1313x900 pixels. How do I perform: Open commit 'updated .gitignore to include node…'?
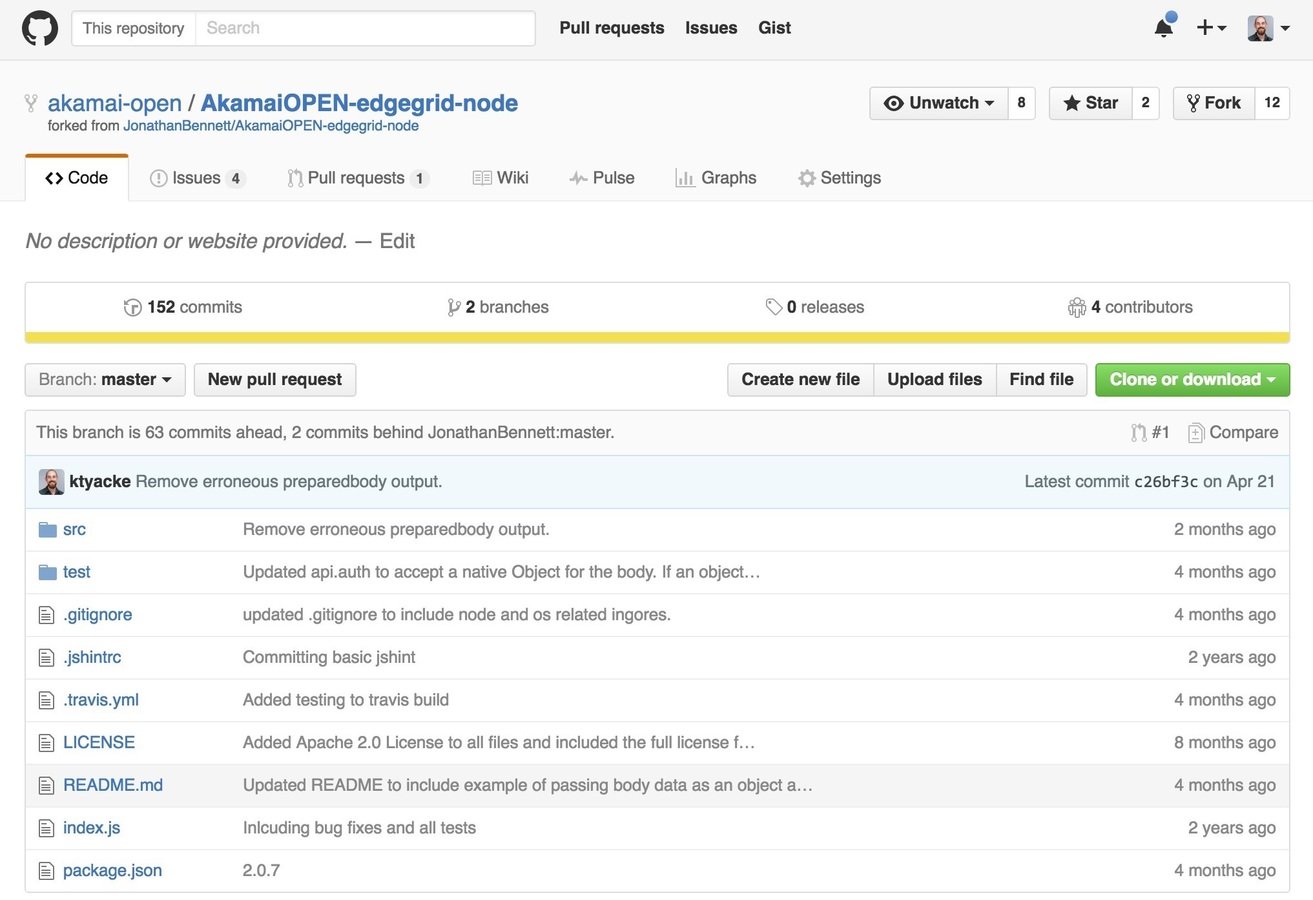point(457,614)
